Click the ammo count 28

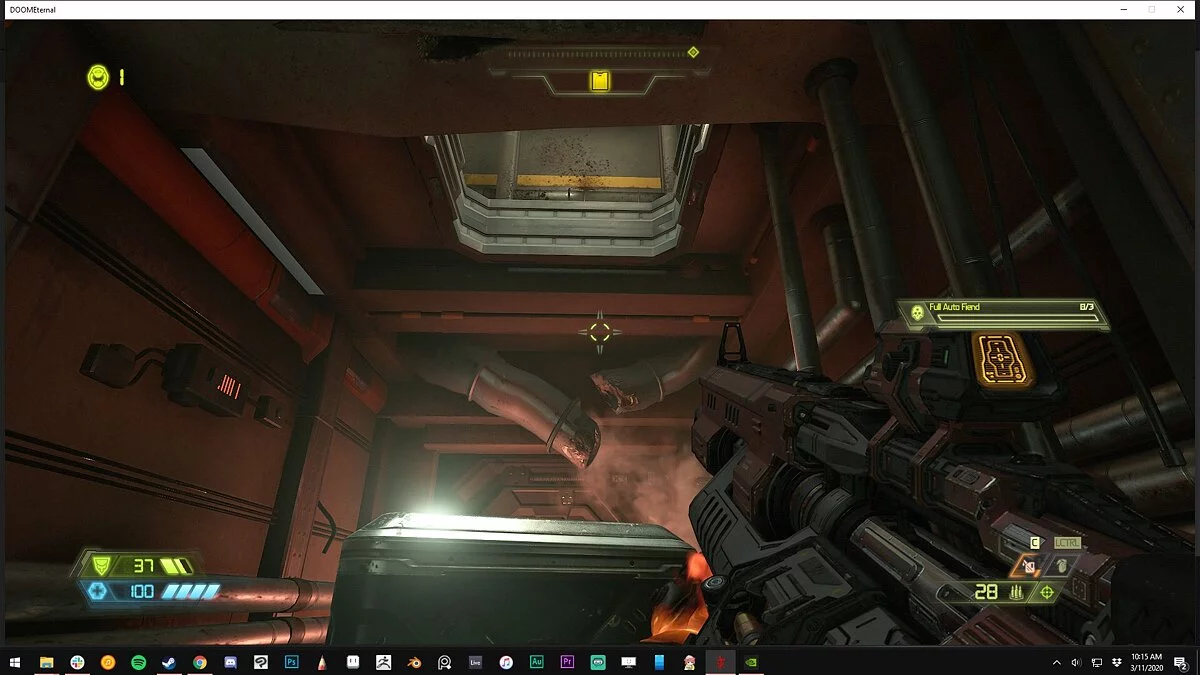(986, 592)
